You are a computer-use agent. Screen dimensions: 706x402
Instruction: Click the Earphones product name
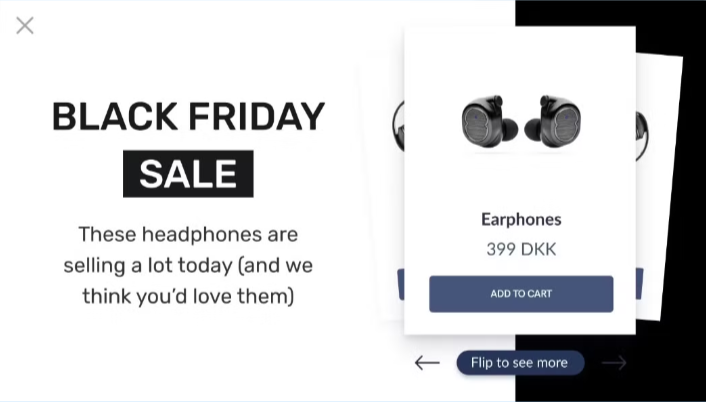(521, 219)
